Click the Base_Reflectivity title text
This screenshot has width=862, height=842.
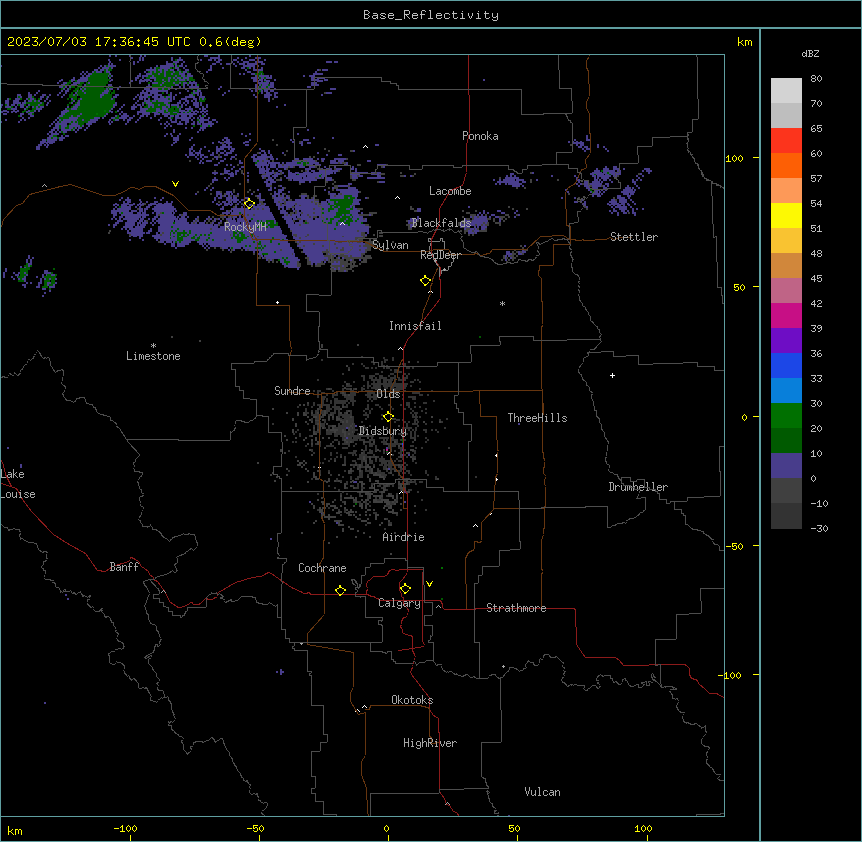(431, 15)
